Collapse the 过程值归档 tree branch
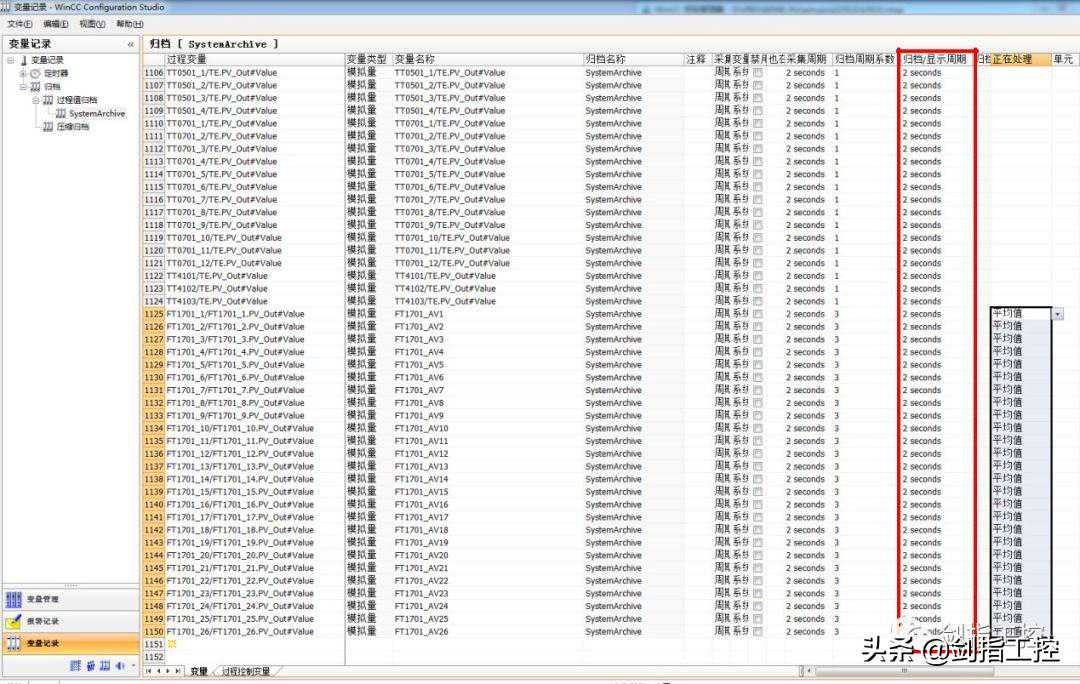The image size is (1080, 684). (35, 100)
